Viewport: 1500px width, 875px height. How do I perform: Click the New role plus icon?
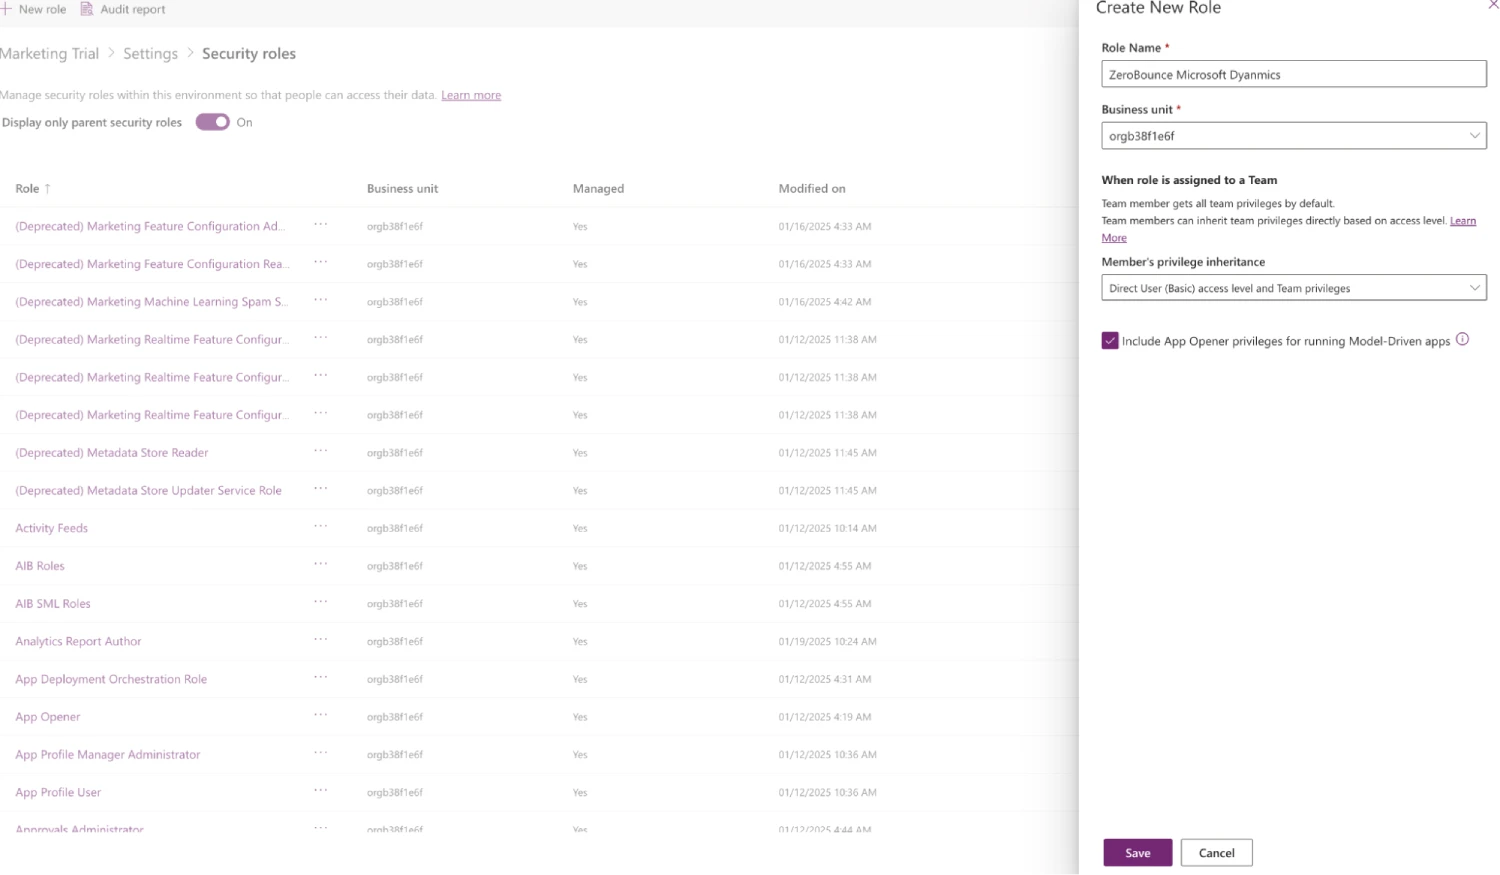pyautogui.click(x=7, y=9)
